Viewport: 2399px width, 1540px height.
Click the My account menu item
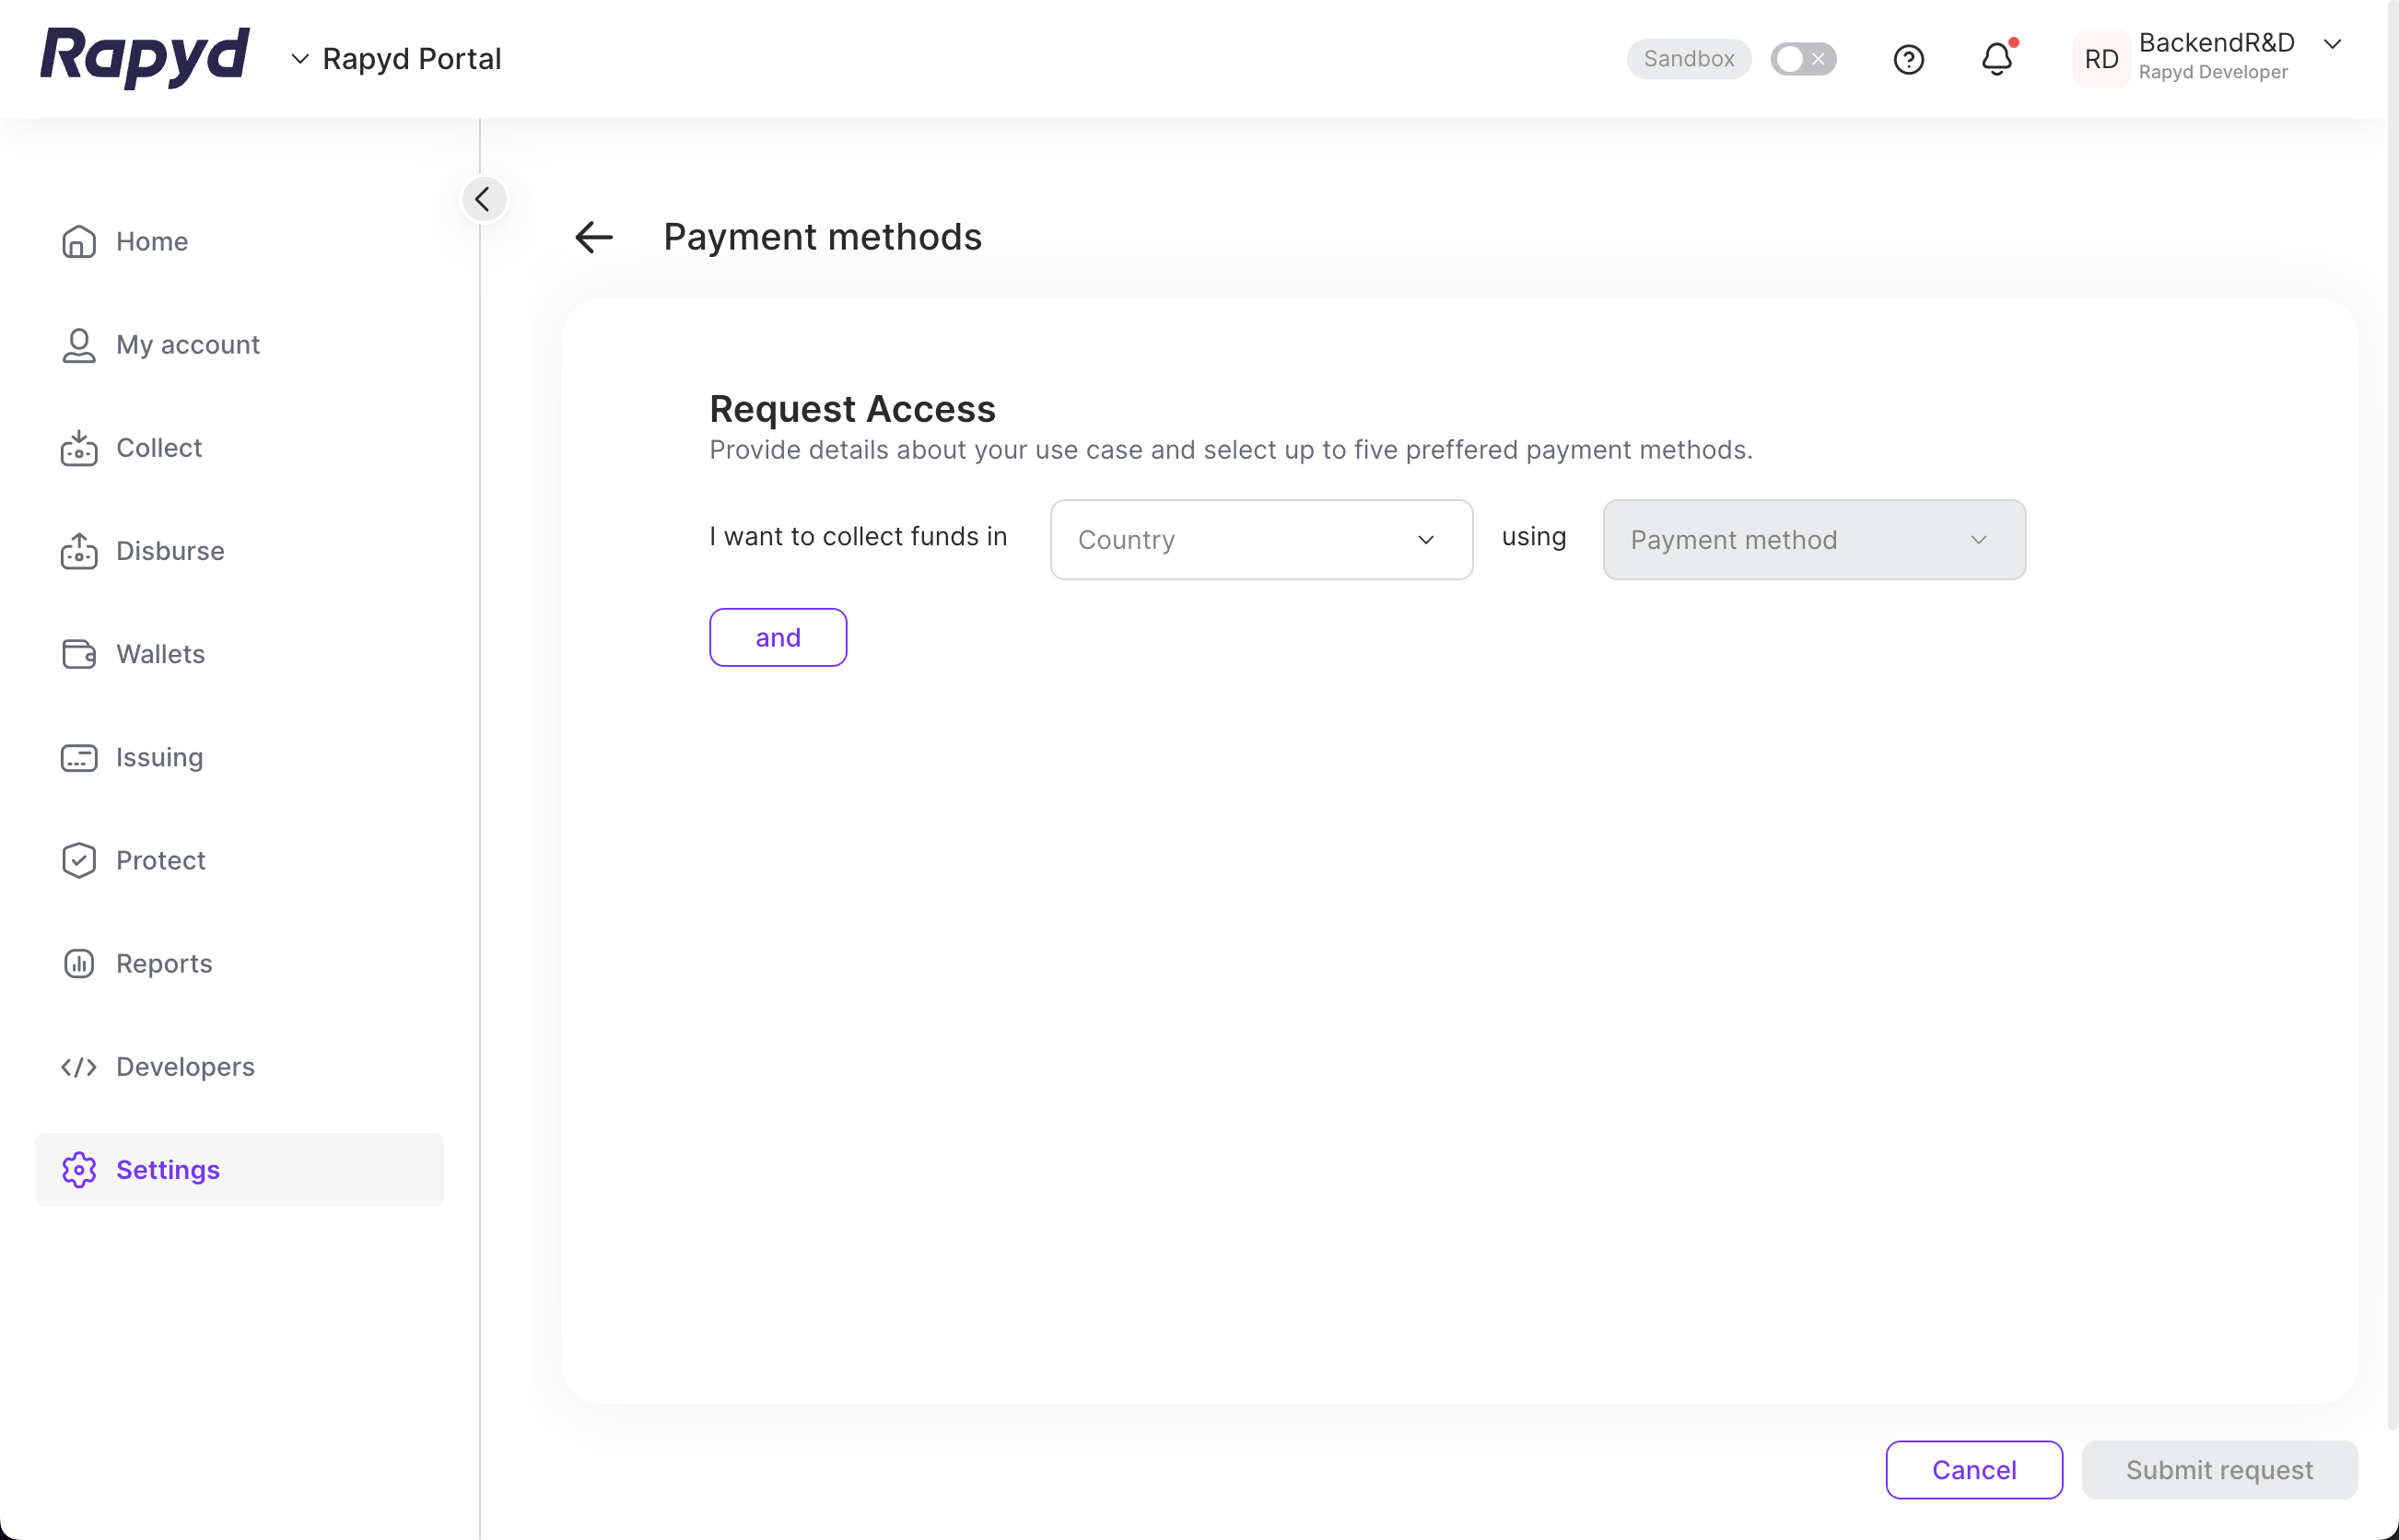(187, 344)
